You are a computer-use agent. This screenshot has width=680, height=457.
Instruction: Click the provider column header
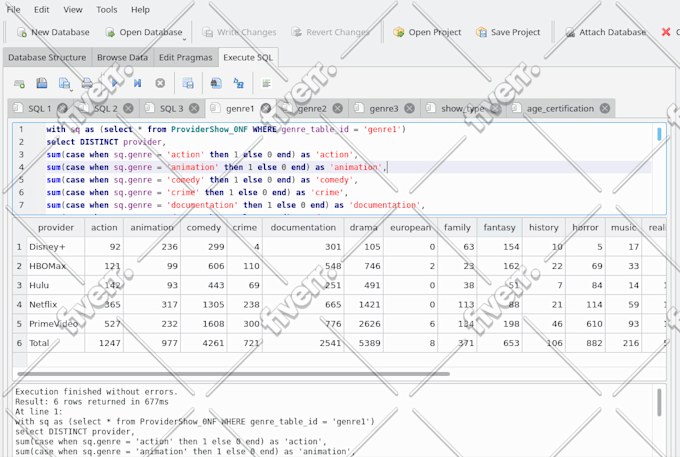click(x=56, y=228)
